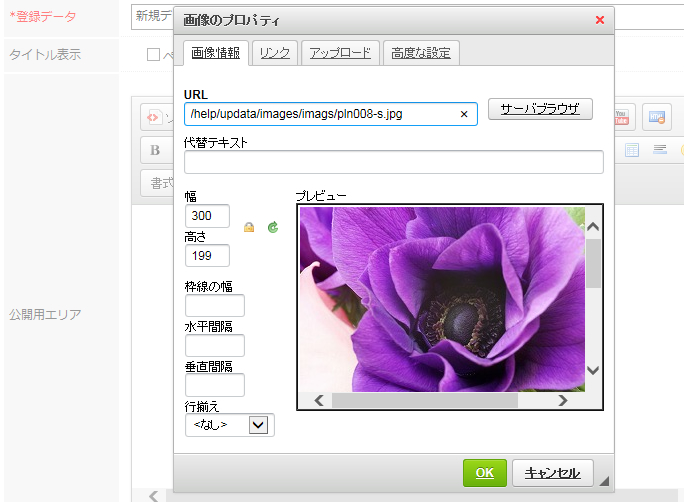Open the 行揃え alignment dropdown
The width and height of the screenshot is (684, 502).
click(258, 425)
